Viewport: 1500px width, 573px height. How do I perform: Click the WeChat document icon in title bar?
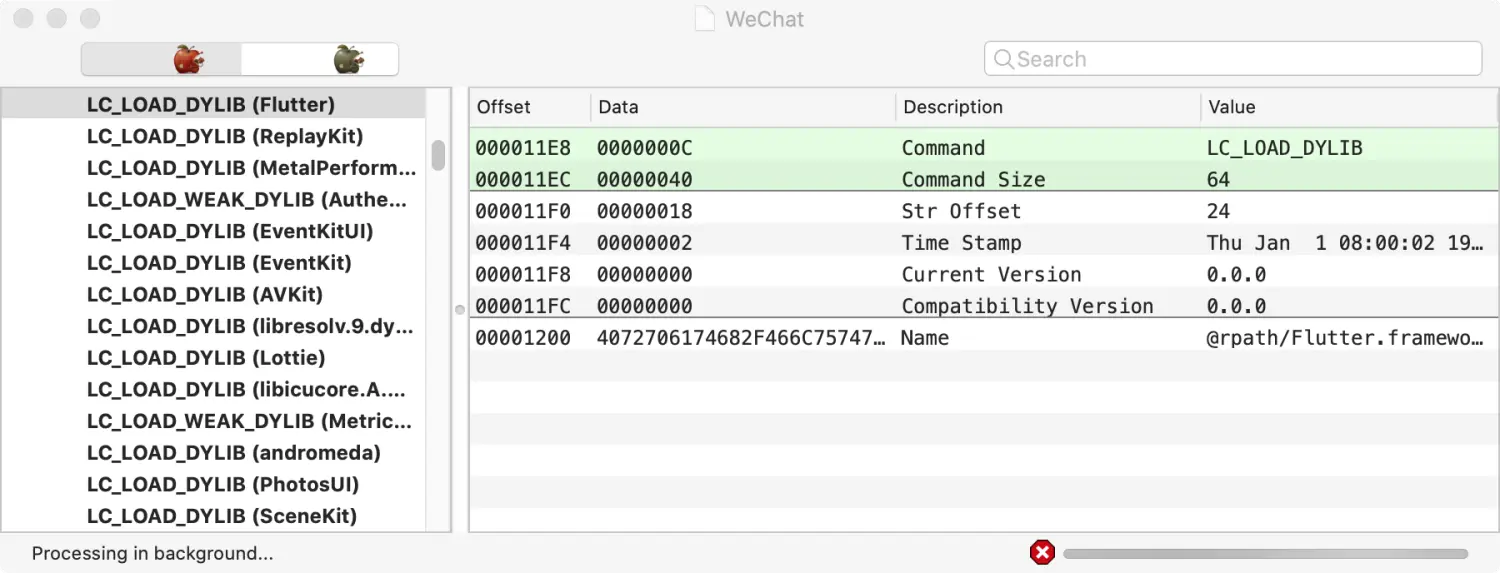click(705, 19)
